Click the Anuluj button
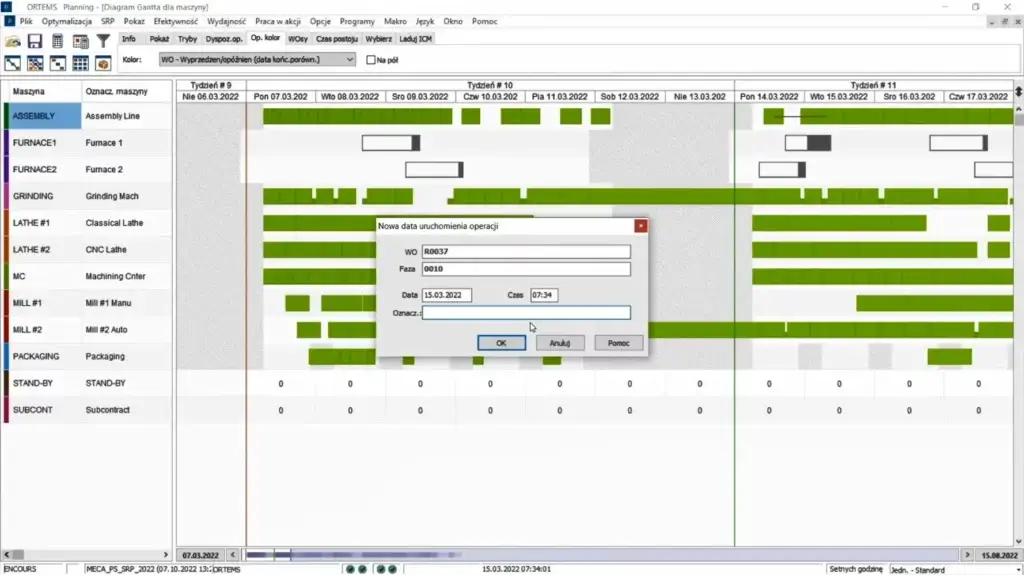The width and height of the screenshot is (1024, 576). (x=559, y=343)
